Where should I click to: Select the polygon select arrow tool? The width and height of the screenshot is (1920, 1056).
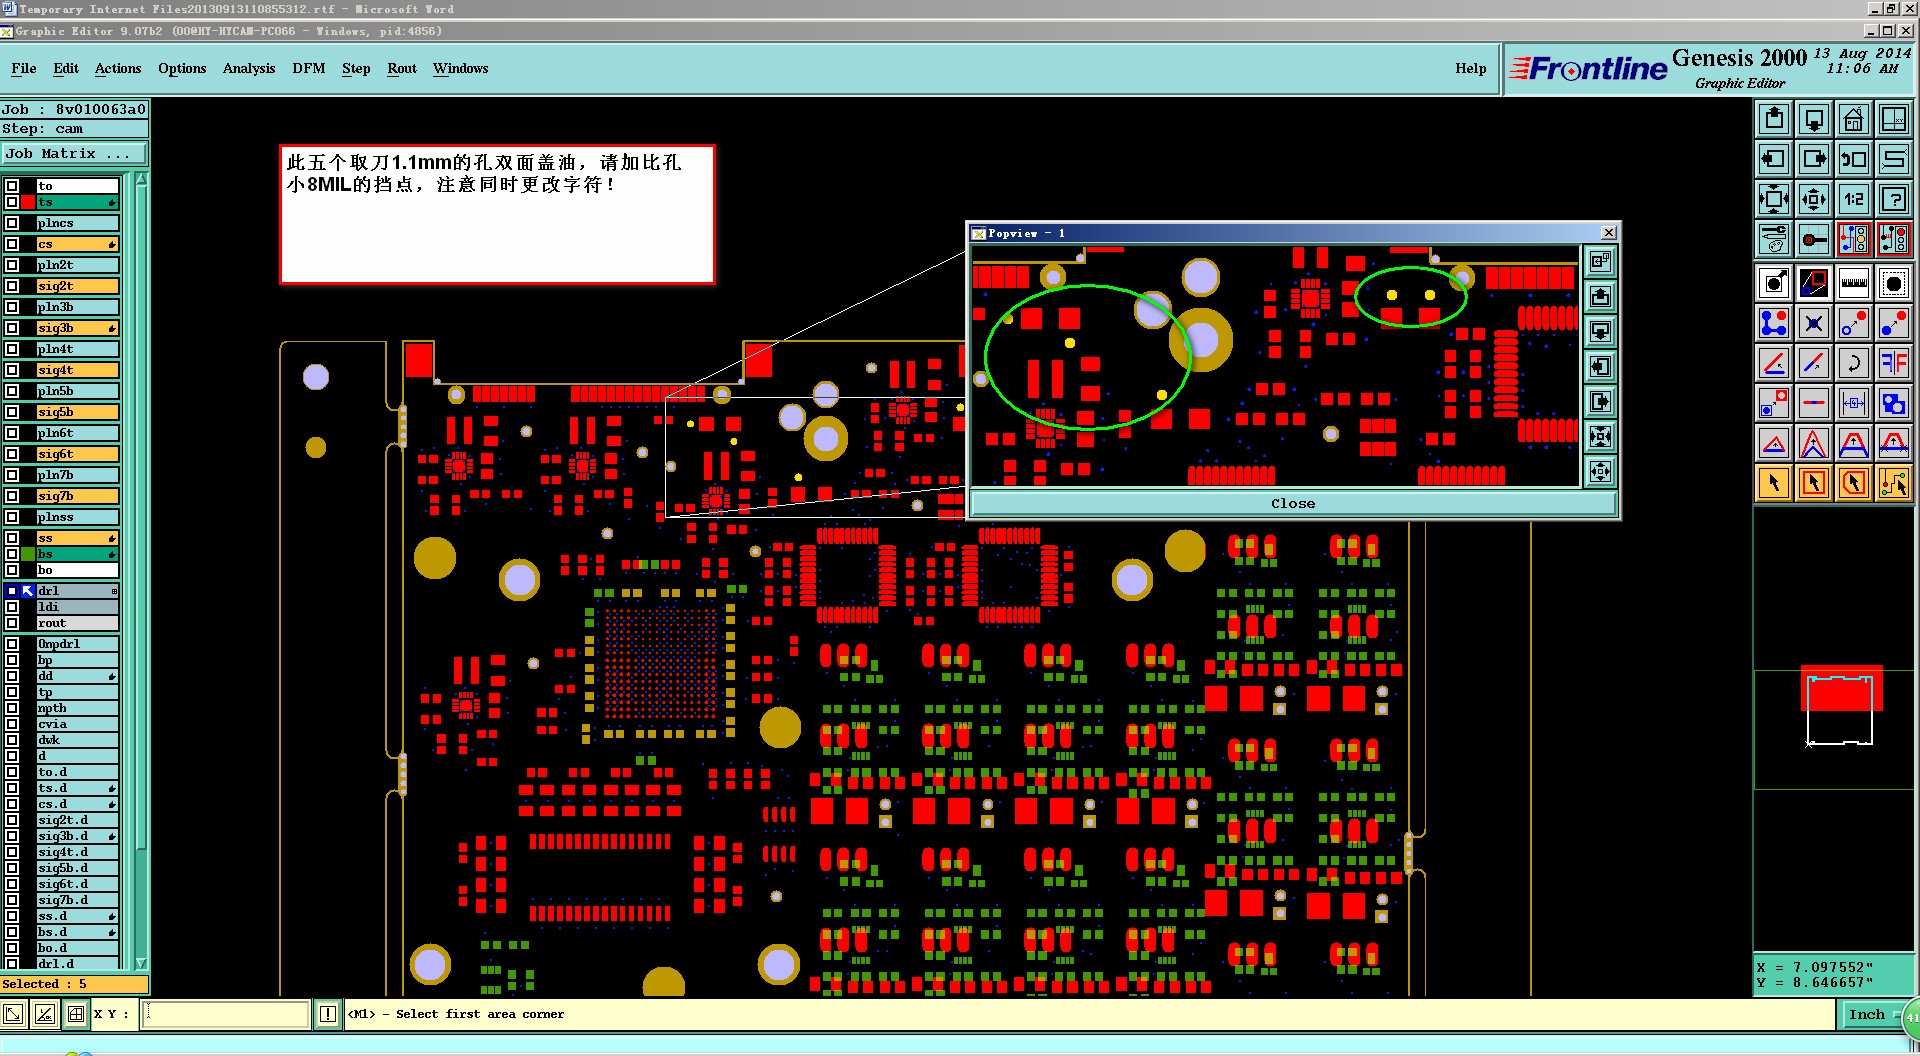pyautogui.click(x=1854, y=484)
